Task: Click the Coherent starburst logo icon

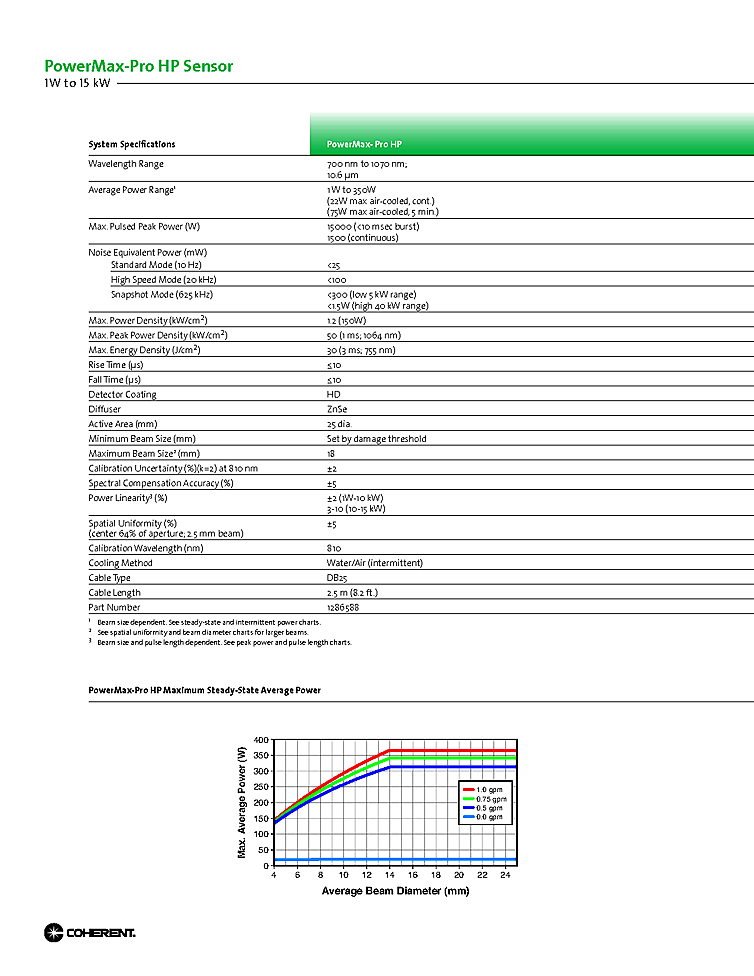Action: [x=54, y=933]
